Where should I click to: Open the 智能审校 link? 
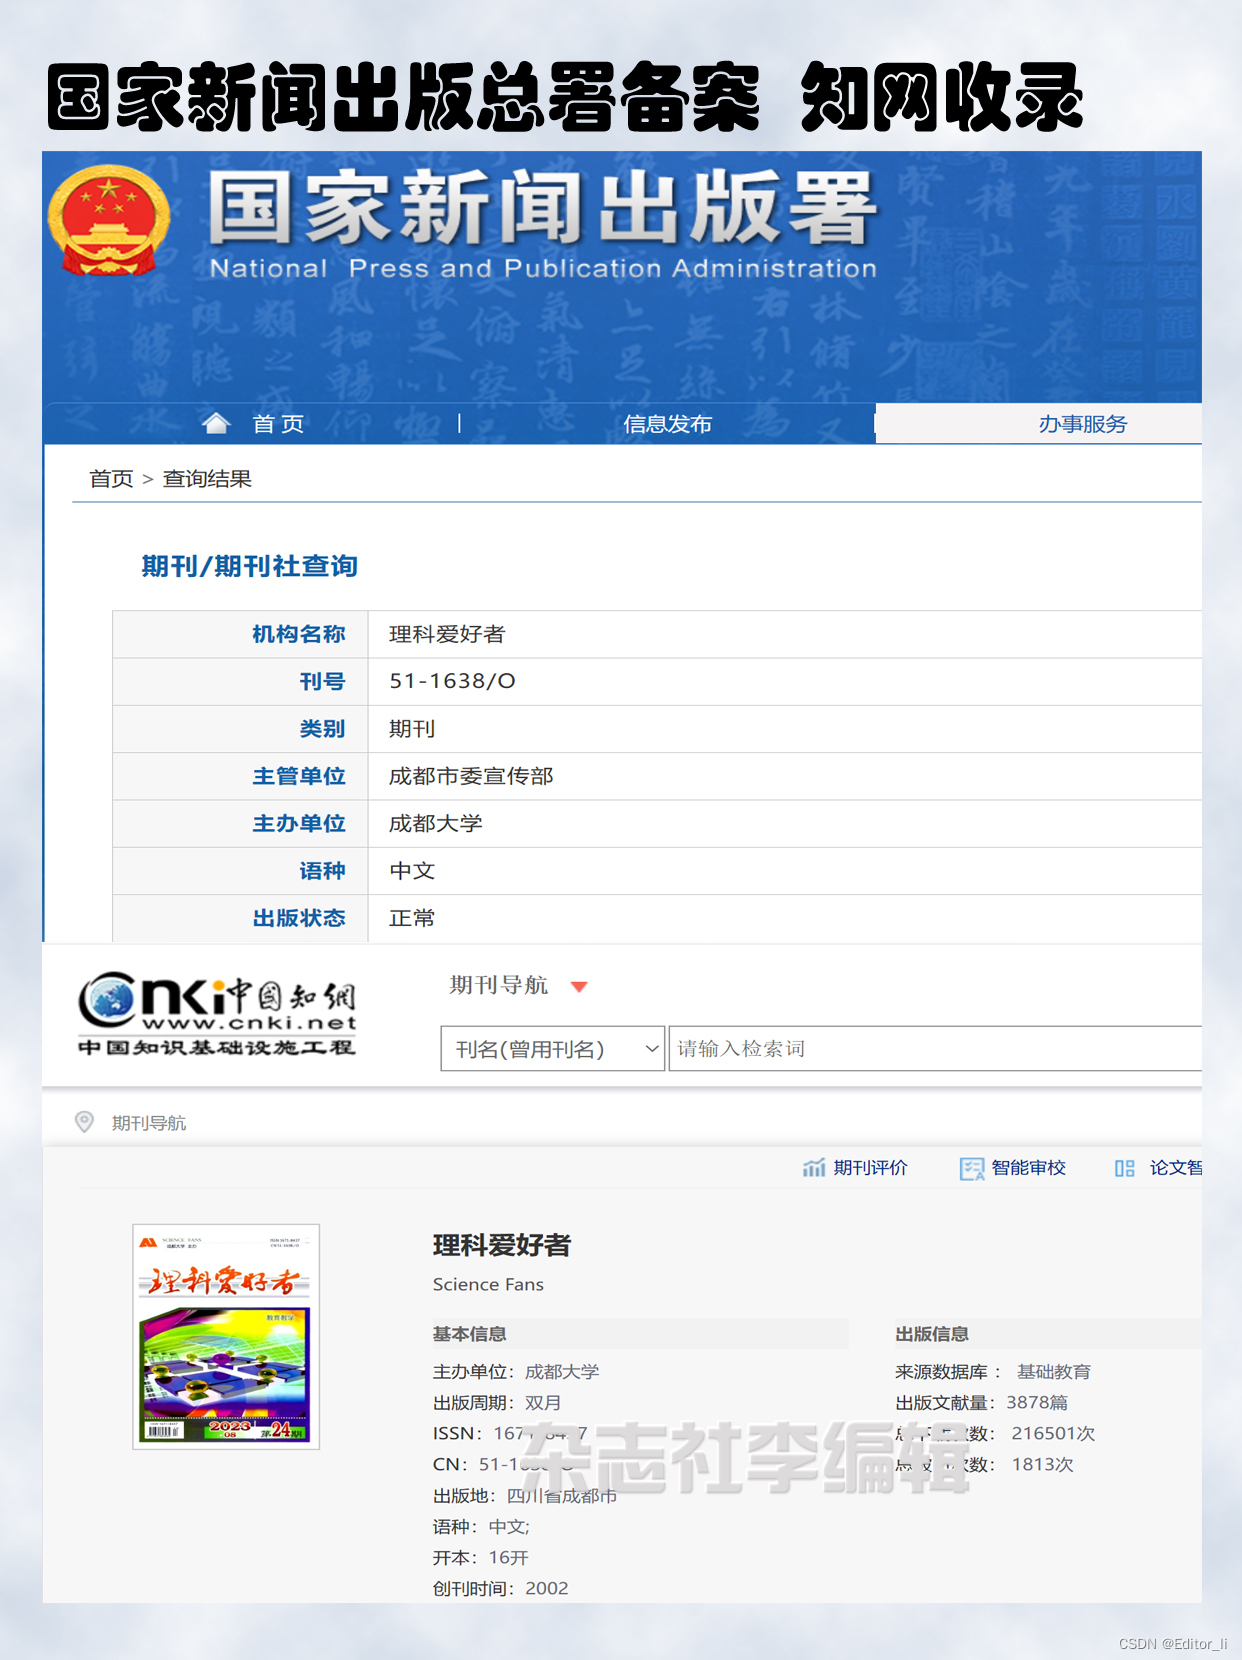(1028, 1168)
